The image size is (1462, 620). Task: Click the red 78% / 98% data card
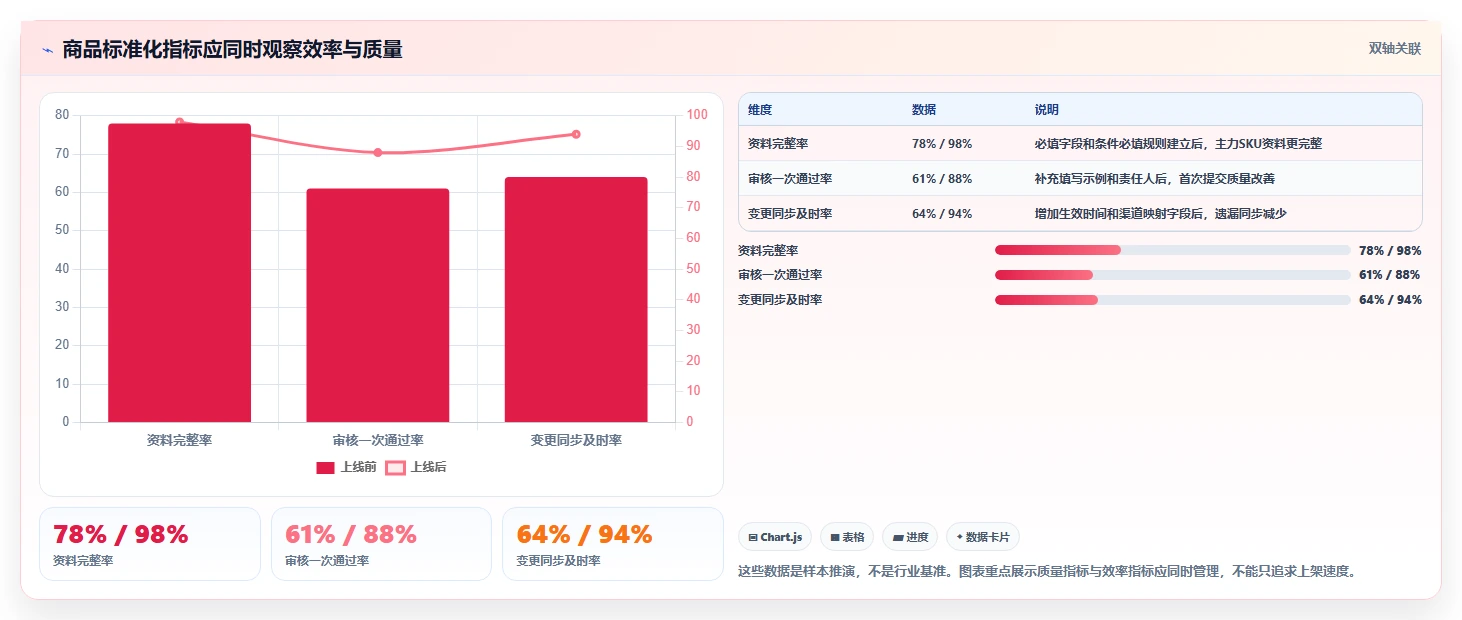coord(150,544)
